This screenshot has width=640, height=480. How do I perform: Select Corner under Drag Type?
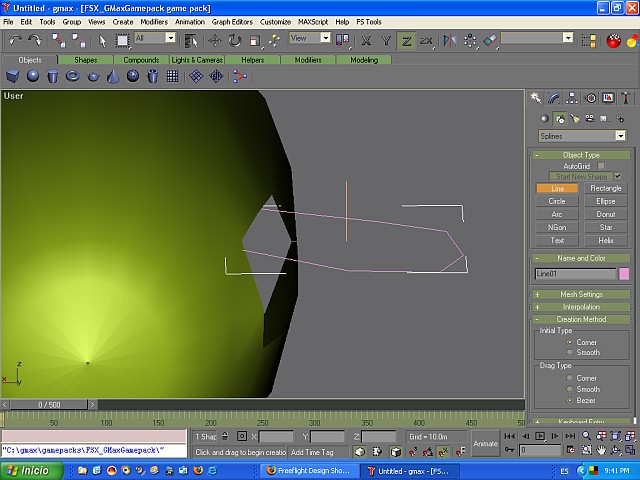pos(569,378)
